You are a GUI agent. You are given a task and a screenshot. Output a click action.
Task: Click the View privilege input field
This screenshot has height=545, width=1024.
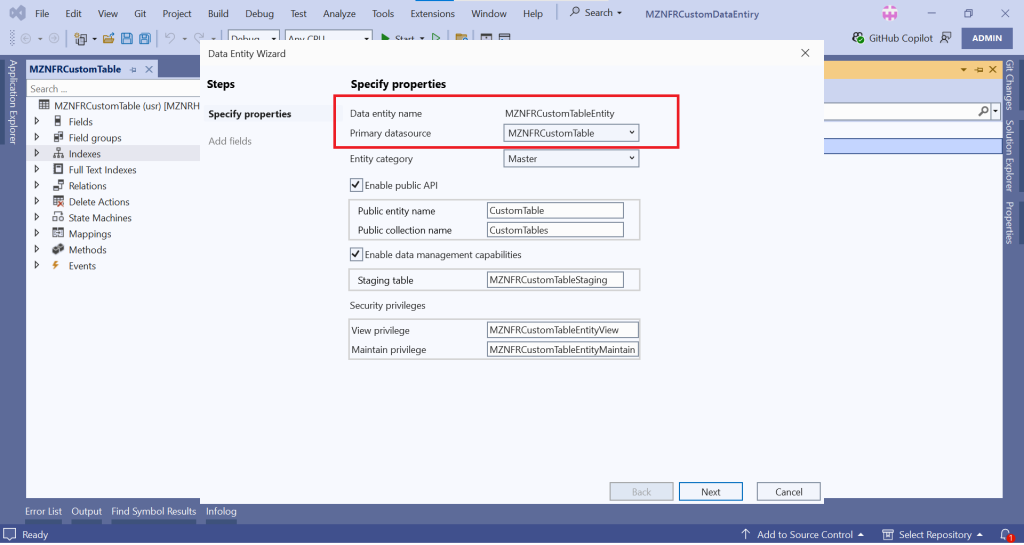pos(563,330)
